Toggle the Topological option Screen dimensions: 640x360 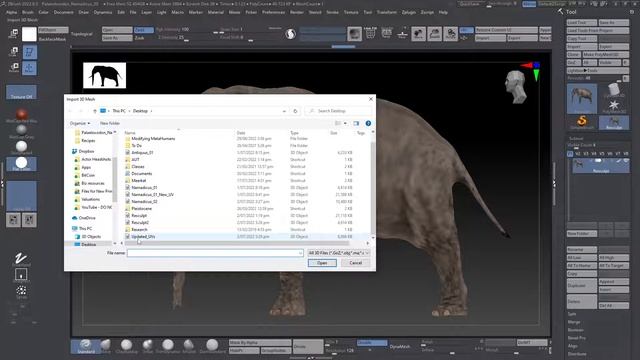[x=81, y=34]
